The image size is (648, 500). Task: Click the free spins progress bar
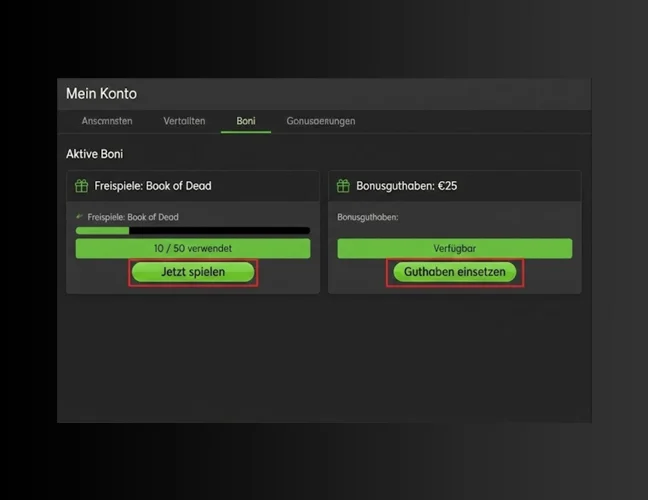point(192,231)
